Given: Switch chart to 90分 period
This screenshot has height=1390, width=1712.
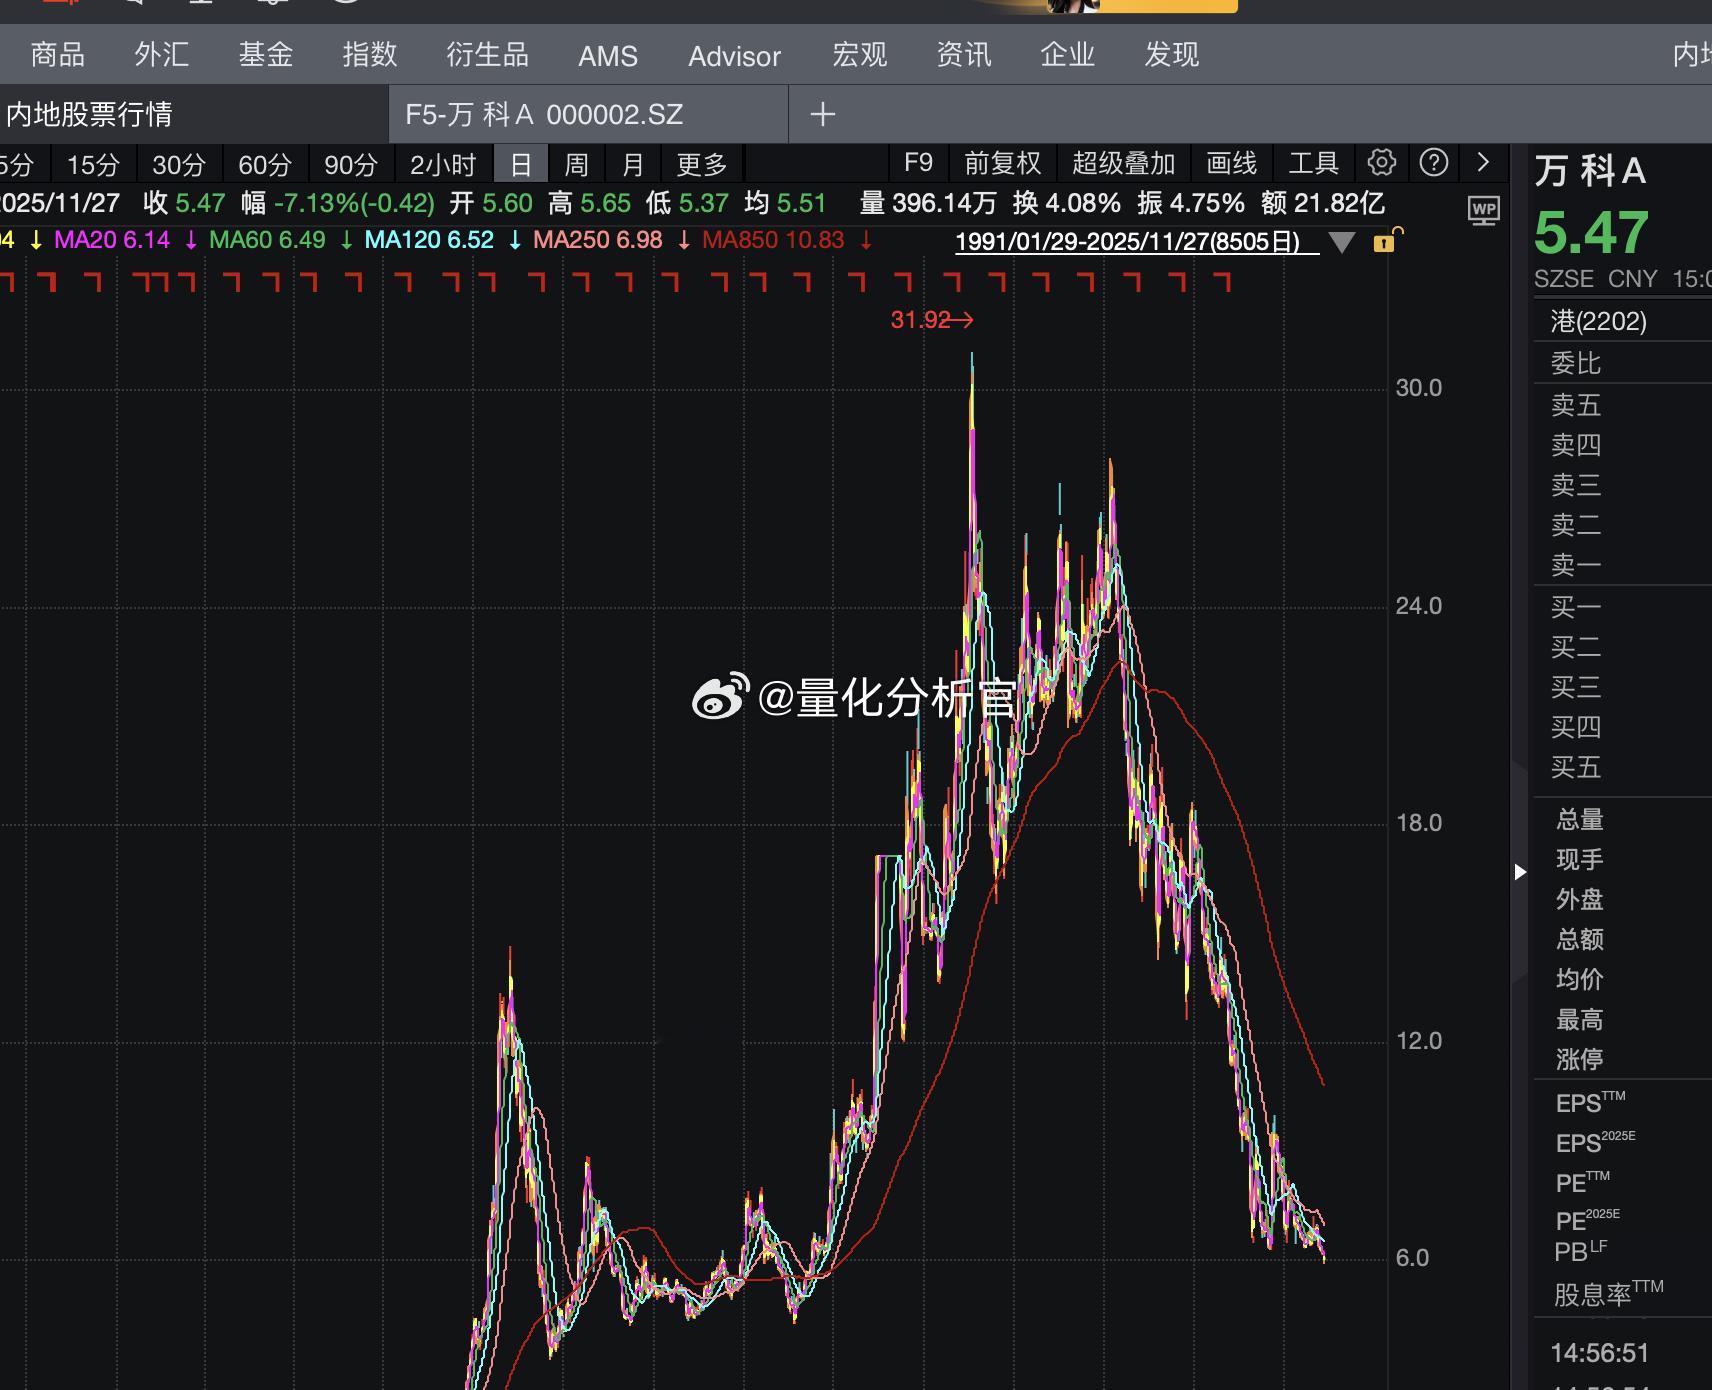Looking at the screenshot, I should [351, 164].
